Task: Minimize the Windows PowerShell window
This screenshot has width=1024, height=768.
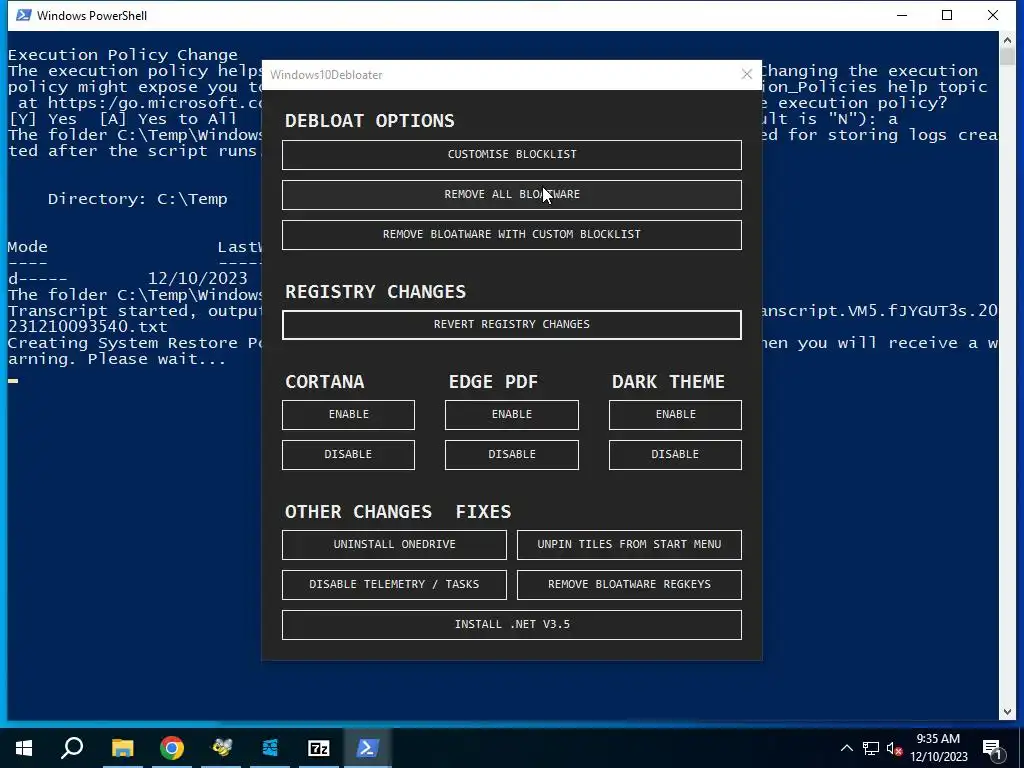Action: tap(902, 15)
